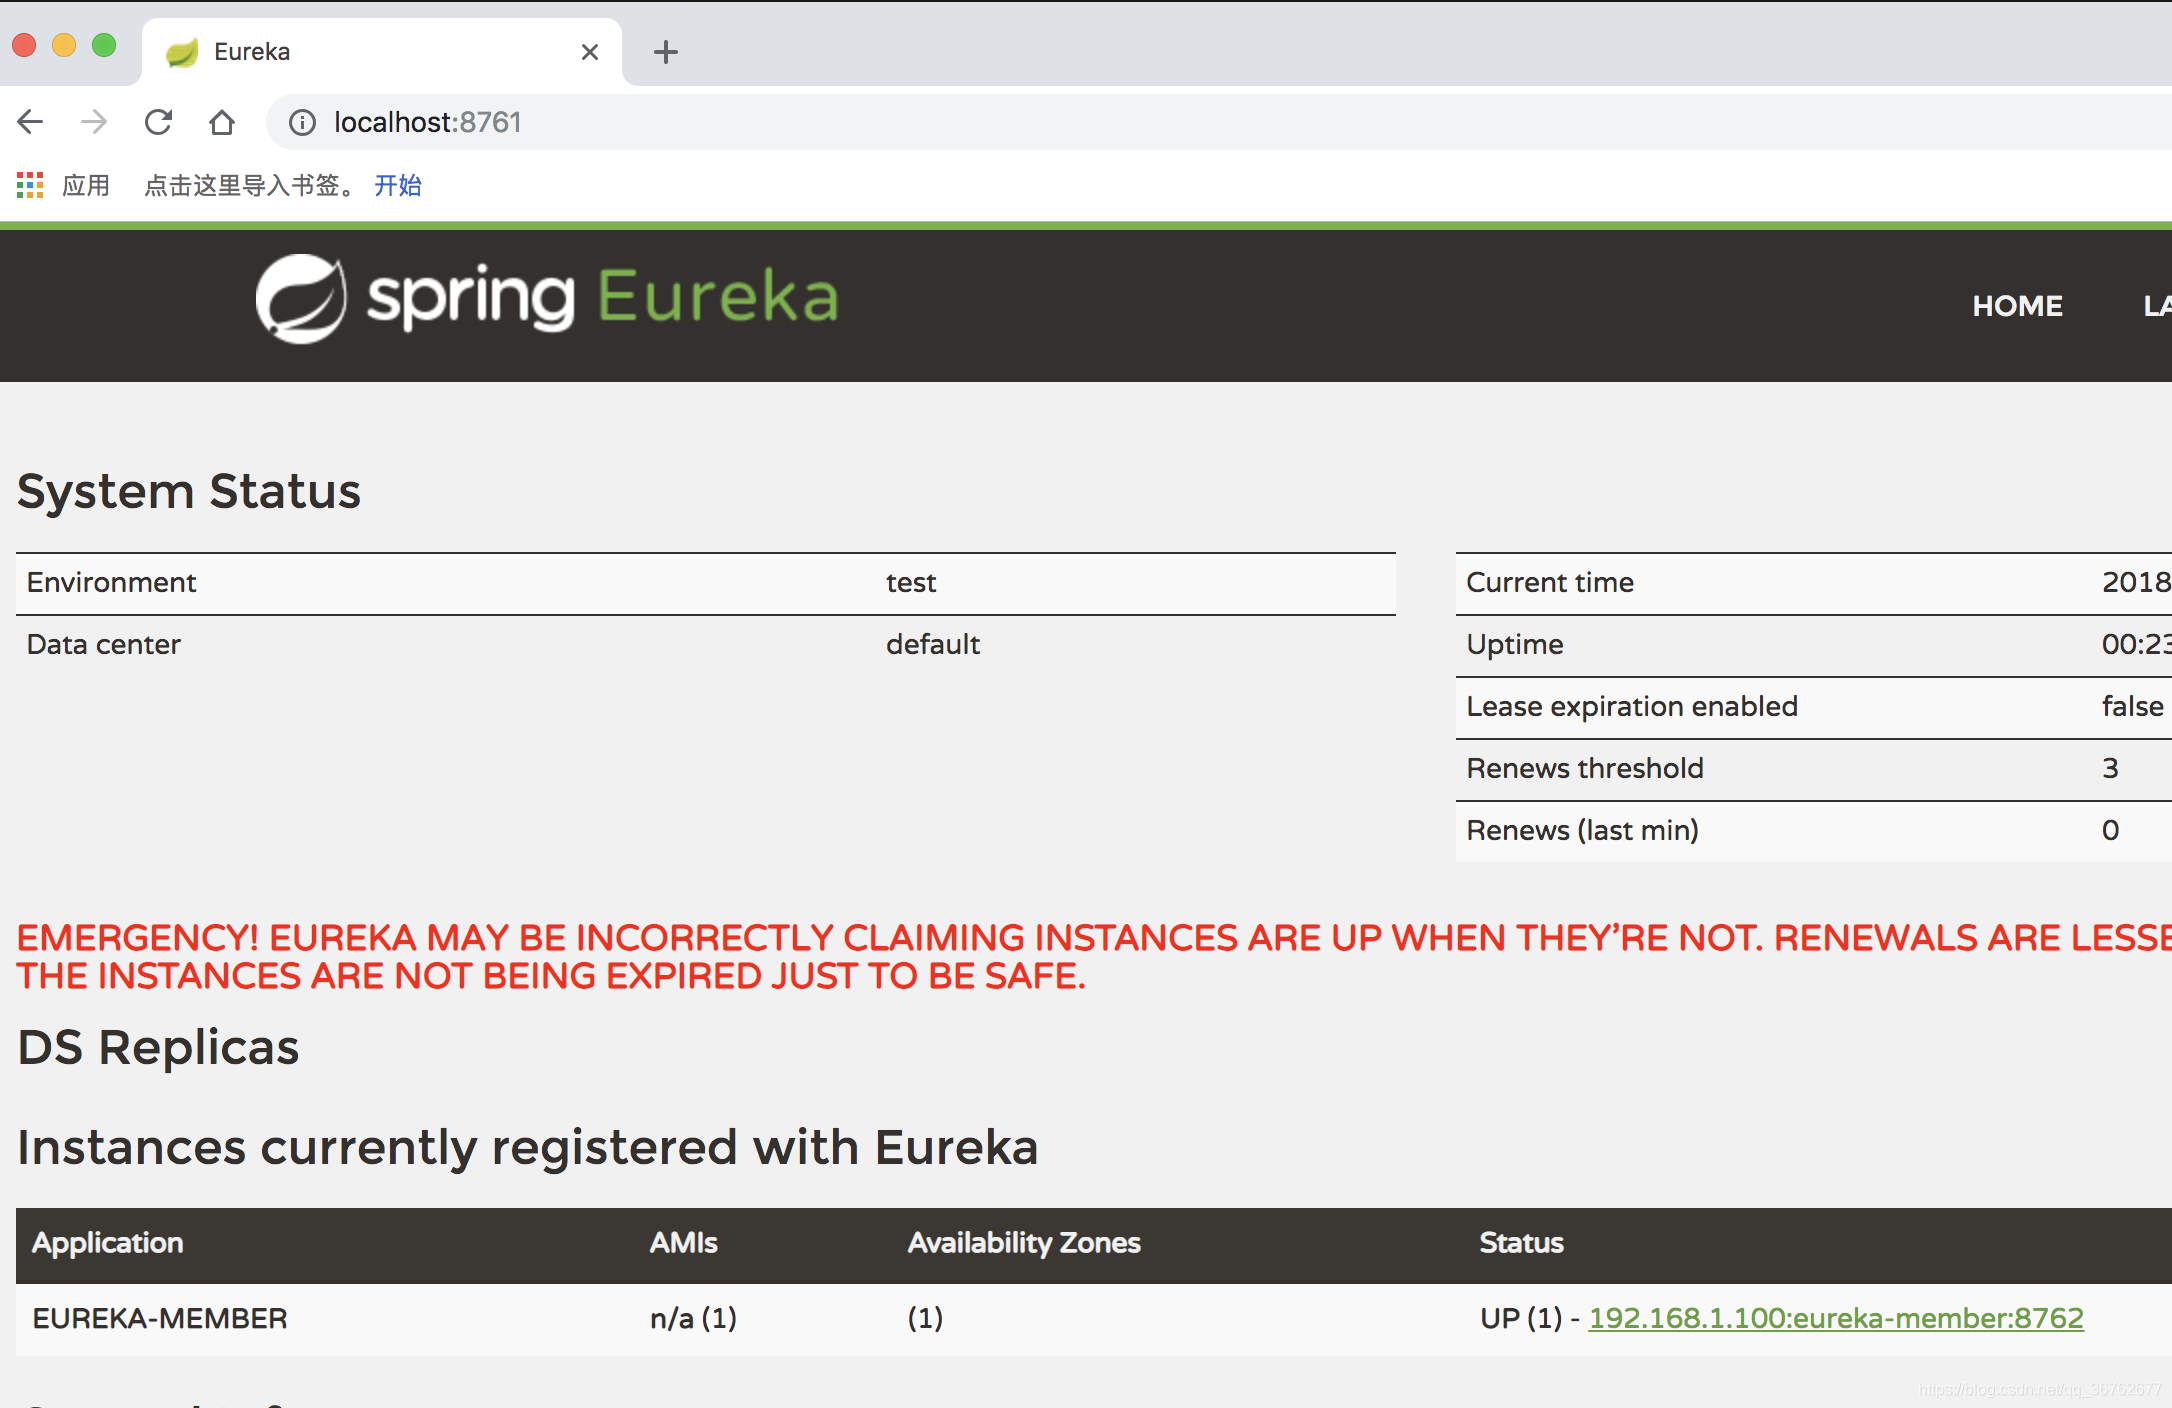Image resolution: width=2172 pixels, height=1408 pixels.
Task: Click the Renews (last min) label
Action: [x=1583, y=831]
